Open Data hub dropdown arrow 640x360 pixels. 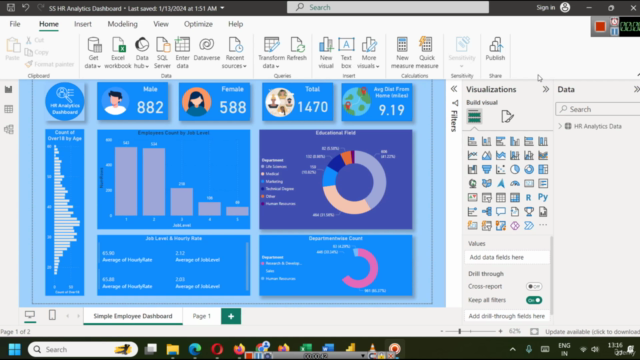[x=147, y=67]
